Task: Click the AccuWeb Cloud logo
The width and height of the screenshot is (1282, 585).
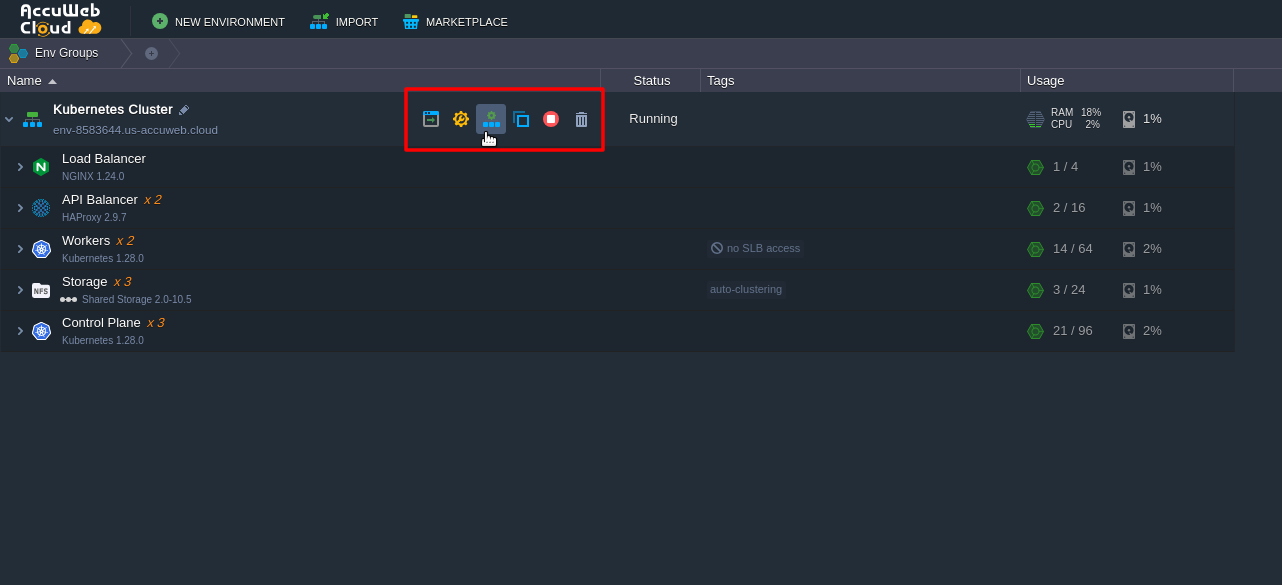Action: 61,19
